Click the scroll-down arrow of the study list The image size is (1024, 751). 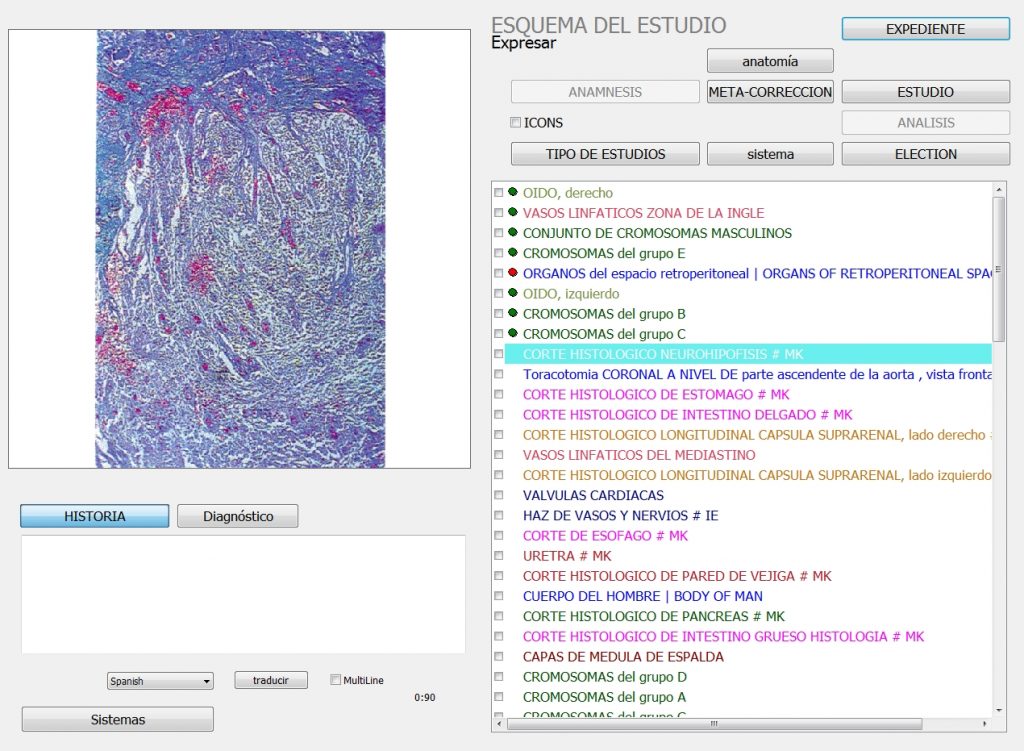point(999,710)
